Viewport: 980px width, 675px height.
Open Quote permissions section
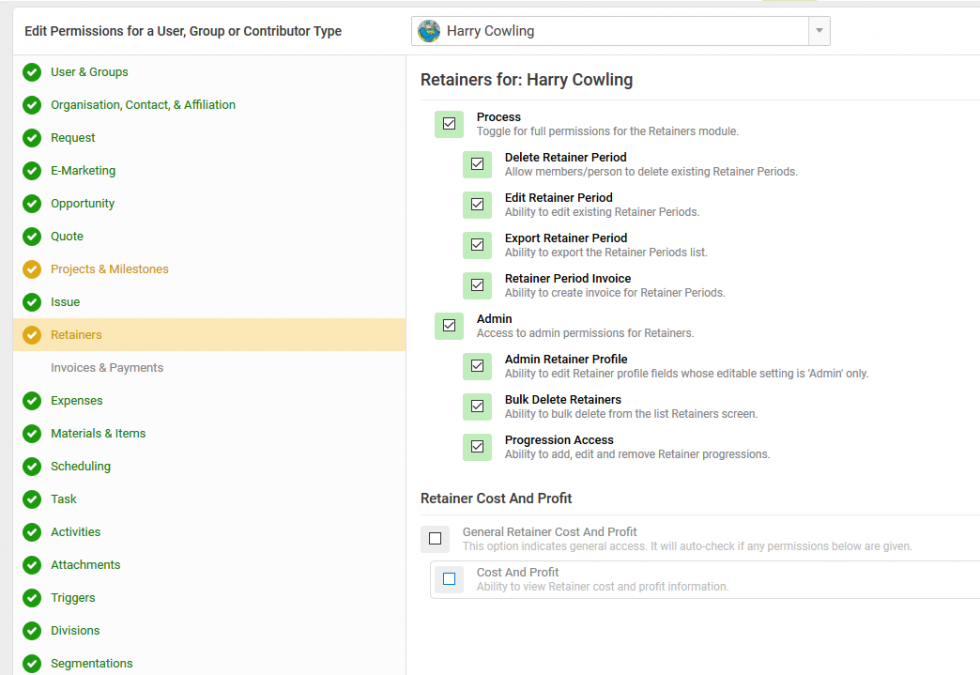(x=67, y=236)
